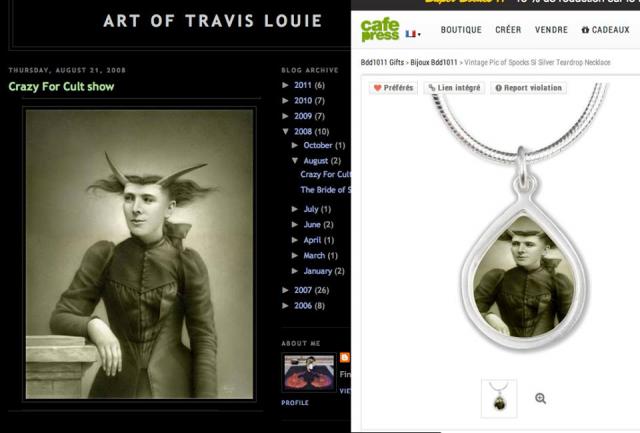Click the About Me profile picture
The image size is (640, 433).
(x=309, y=373)
